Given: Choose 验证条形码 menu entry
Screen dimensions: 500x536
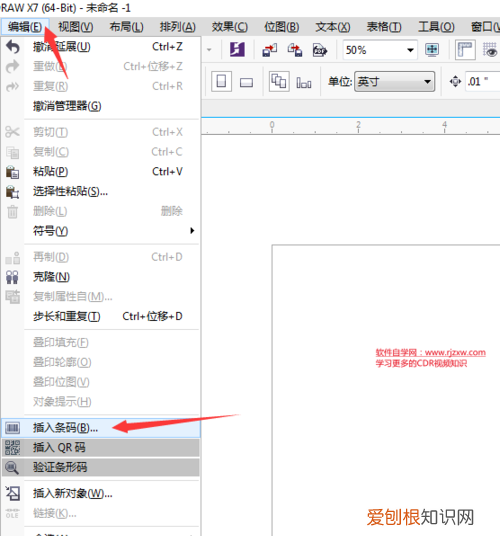Looking at the screenshot, I should (101, 467).
